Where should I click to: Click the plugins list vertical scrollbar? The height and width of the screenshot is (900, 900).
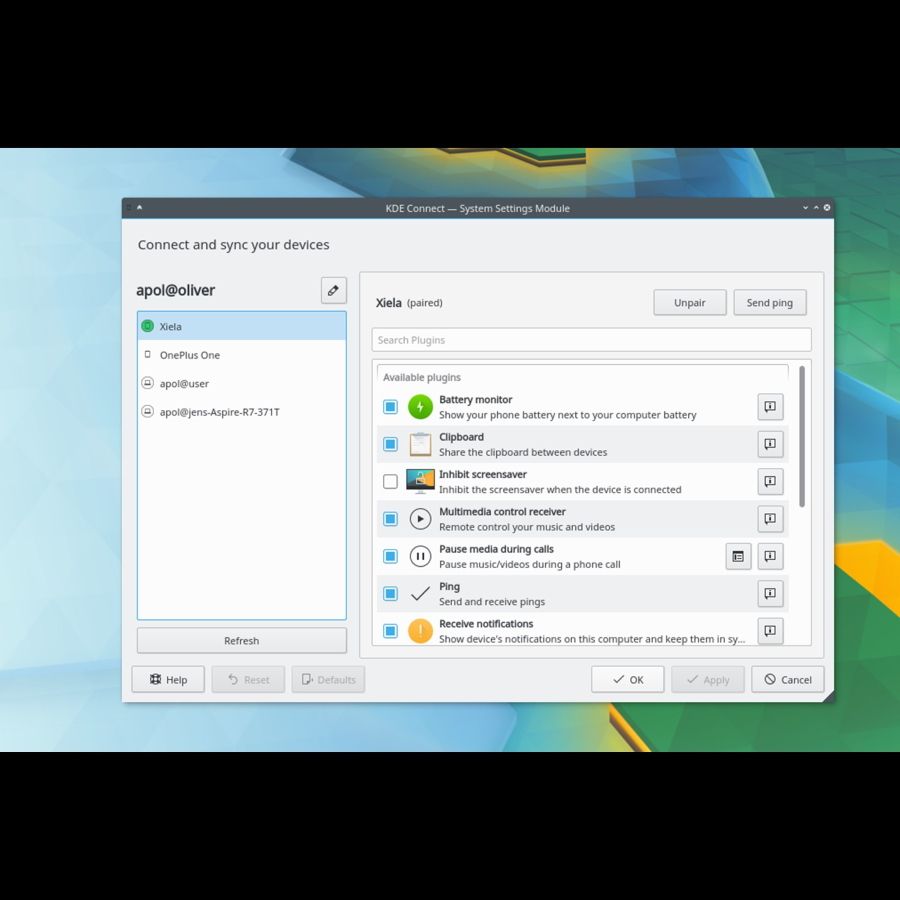(x=802, y=436)
